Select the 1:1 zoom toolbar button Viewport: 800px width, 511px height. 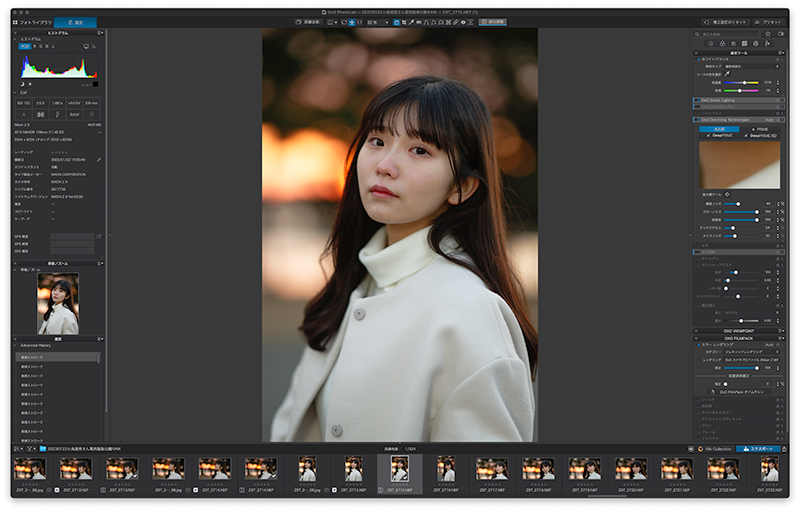pos(360,22)
